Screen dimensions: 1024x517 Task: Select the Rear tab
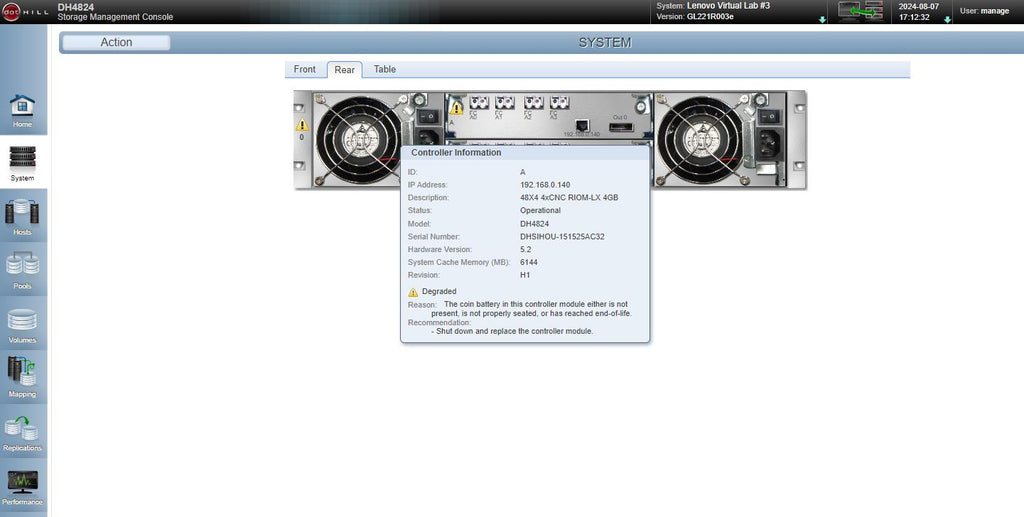click(345, 70)
